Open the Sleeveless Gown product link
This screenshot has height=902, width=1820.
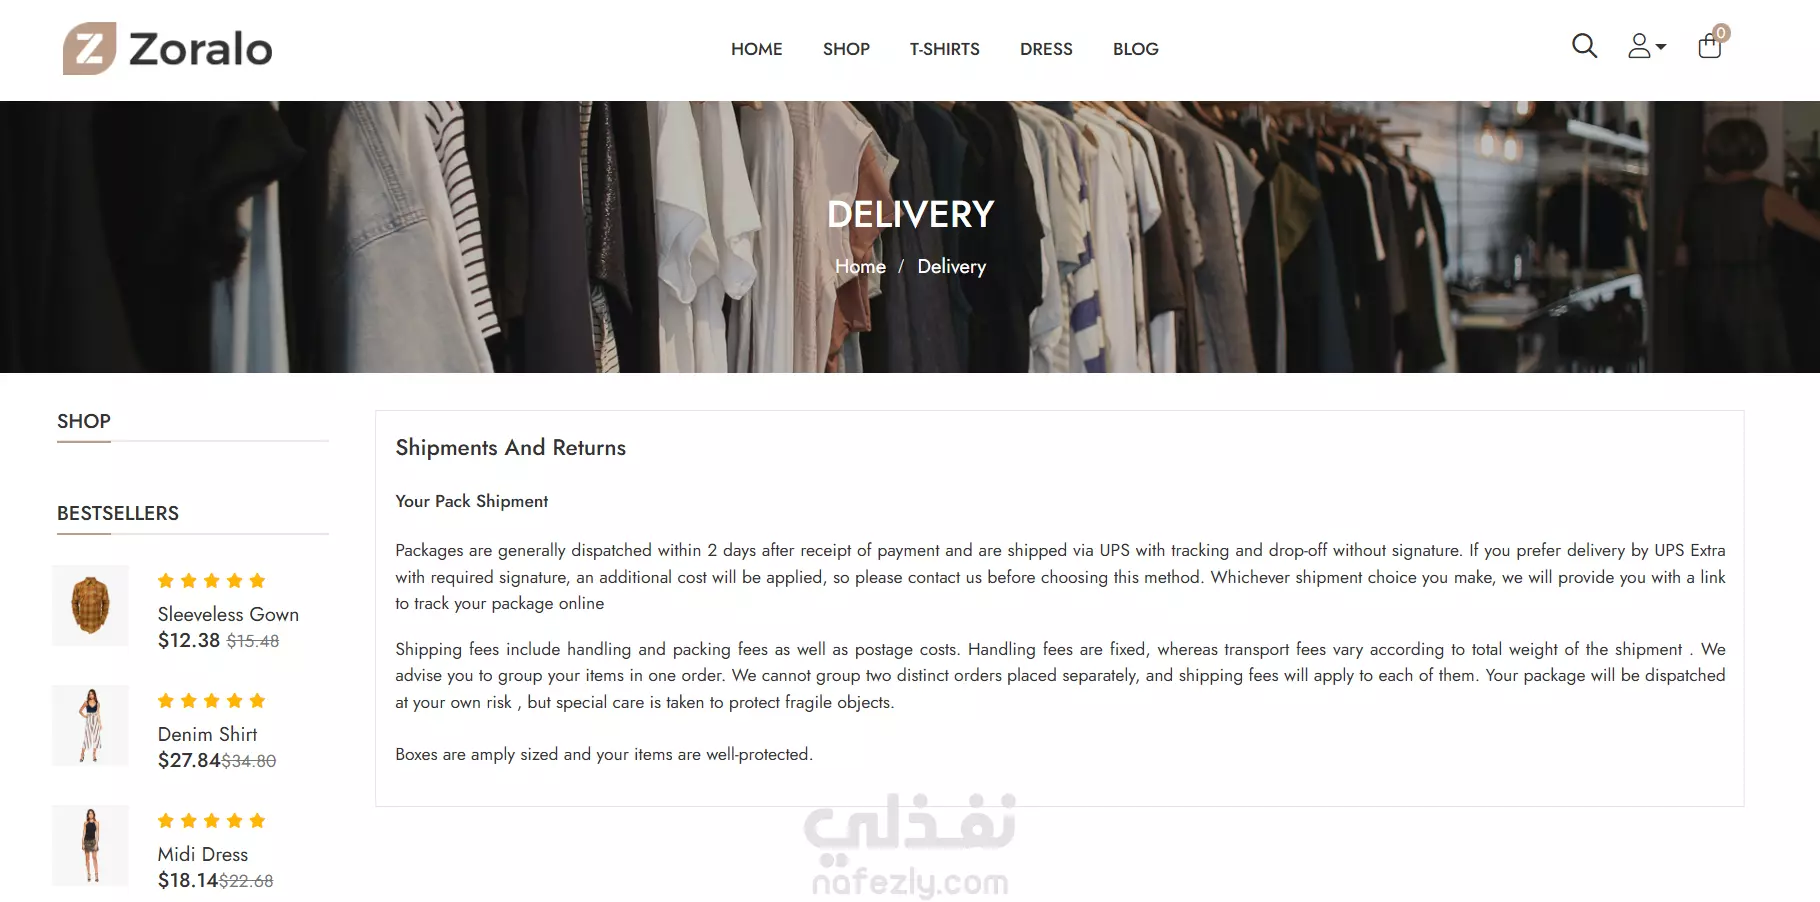[x=228, y=614]
